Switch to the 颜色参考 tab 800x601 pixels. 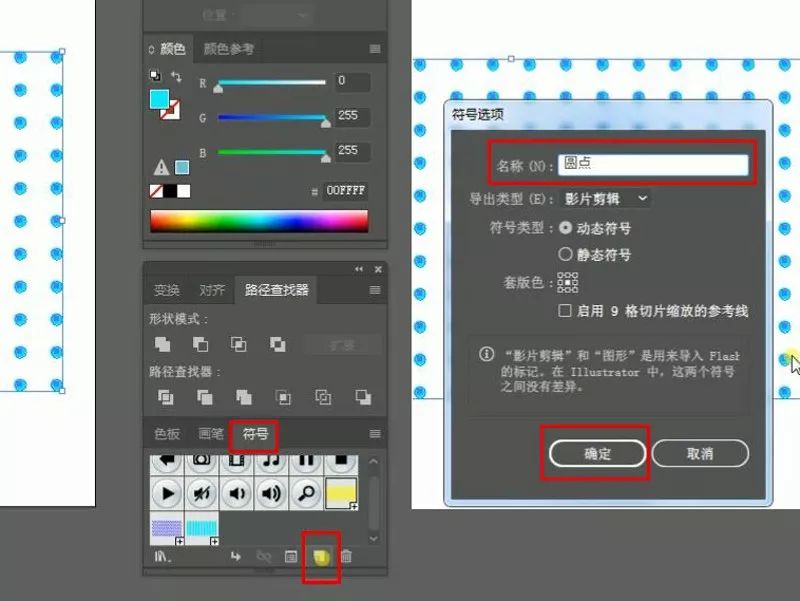point(229,49)
